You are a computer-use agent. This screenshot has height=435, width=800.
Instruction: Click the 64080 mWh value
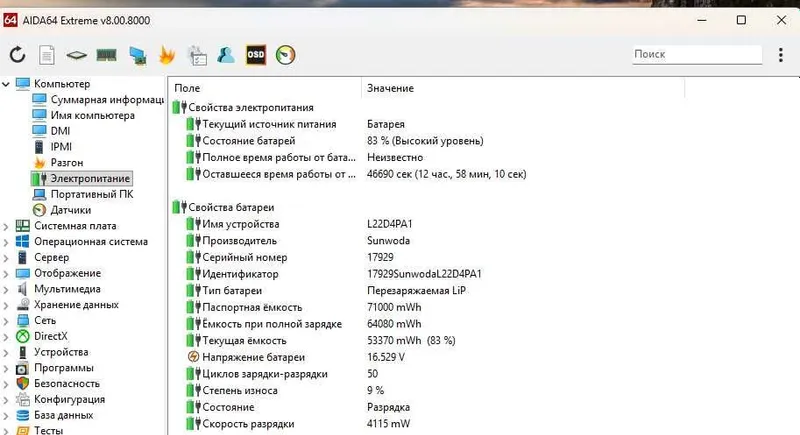394,324
